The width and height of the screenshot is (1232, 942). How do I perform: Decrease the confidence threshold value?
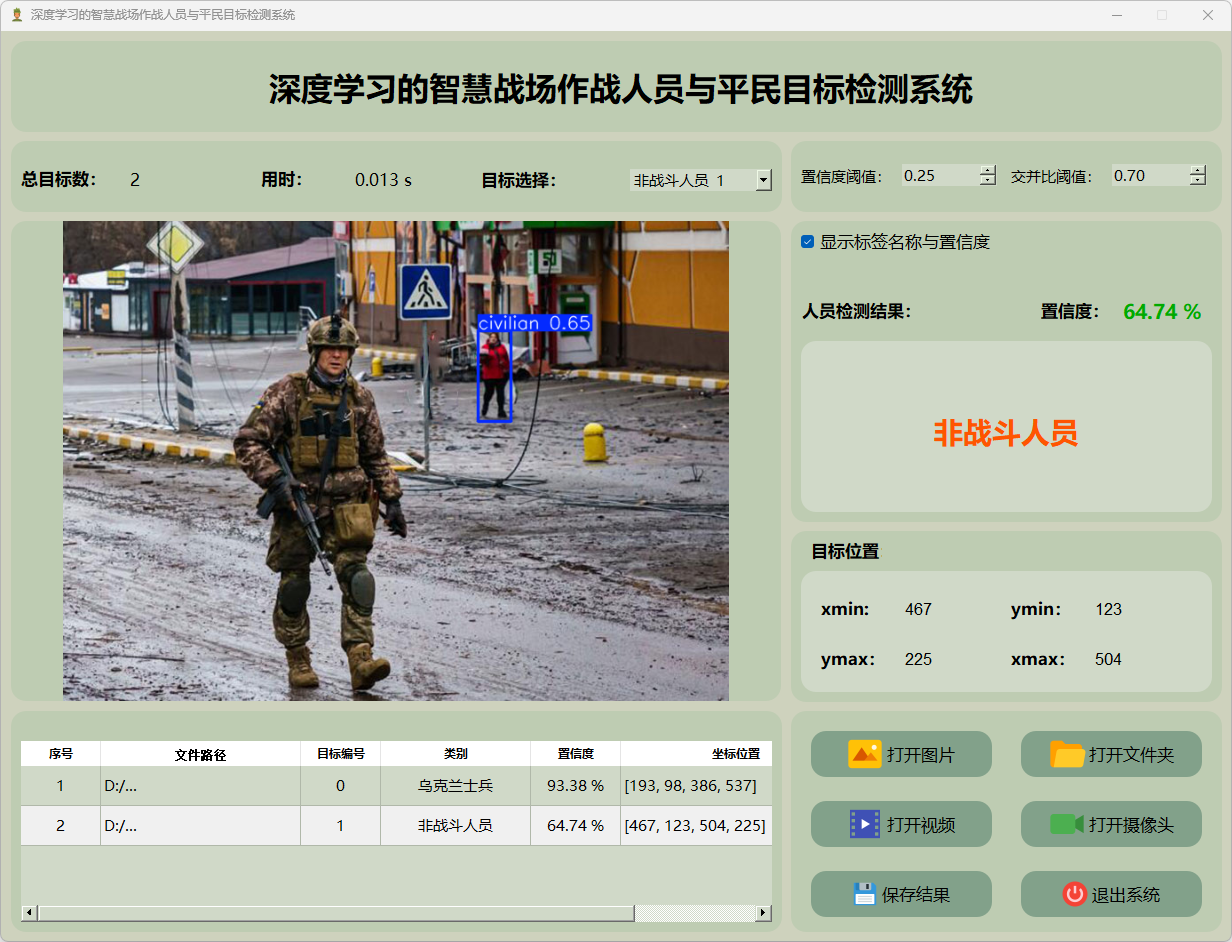[x=988, y=181]
